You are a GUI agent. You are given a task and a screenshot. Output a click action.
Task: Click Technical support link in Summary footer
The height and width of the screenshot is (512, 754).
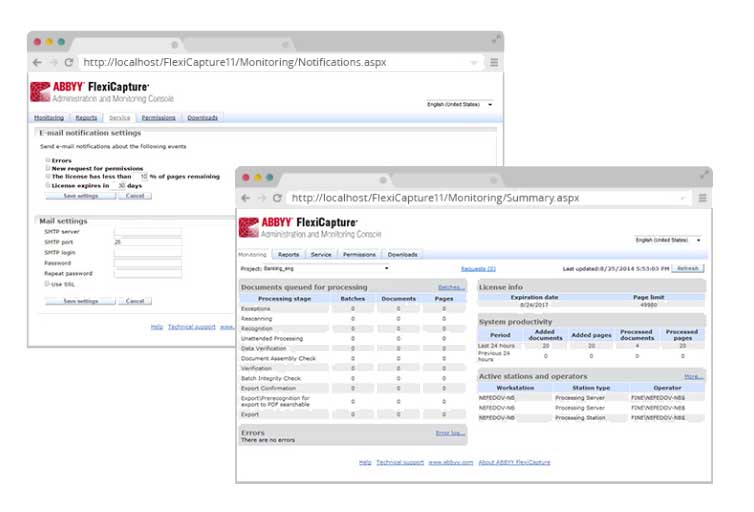400,462
